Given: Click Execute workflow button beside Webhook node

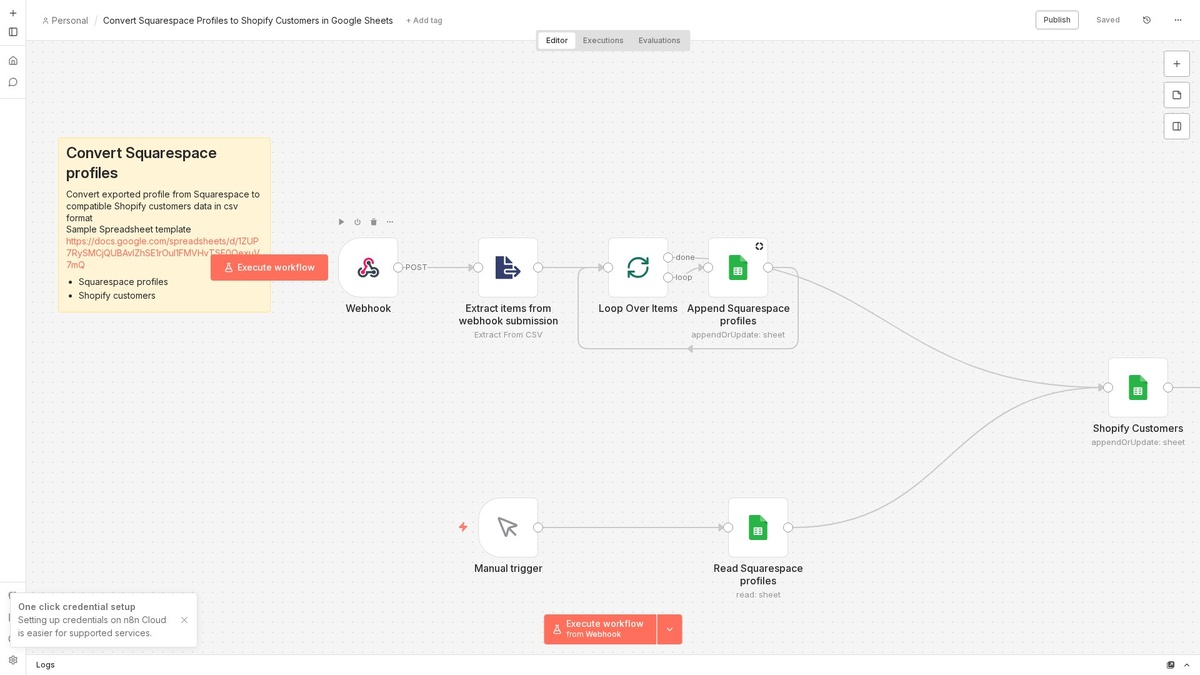Looking at the screenshot, I should click(269, 267).
